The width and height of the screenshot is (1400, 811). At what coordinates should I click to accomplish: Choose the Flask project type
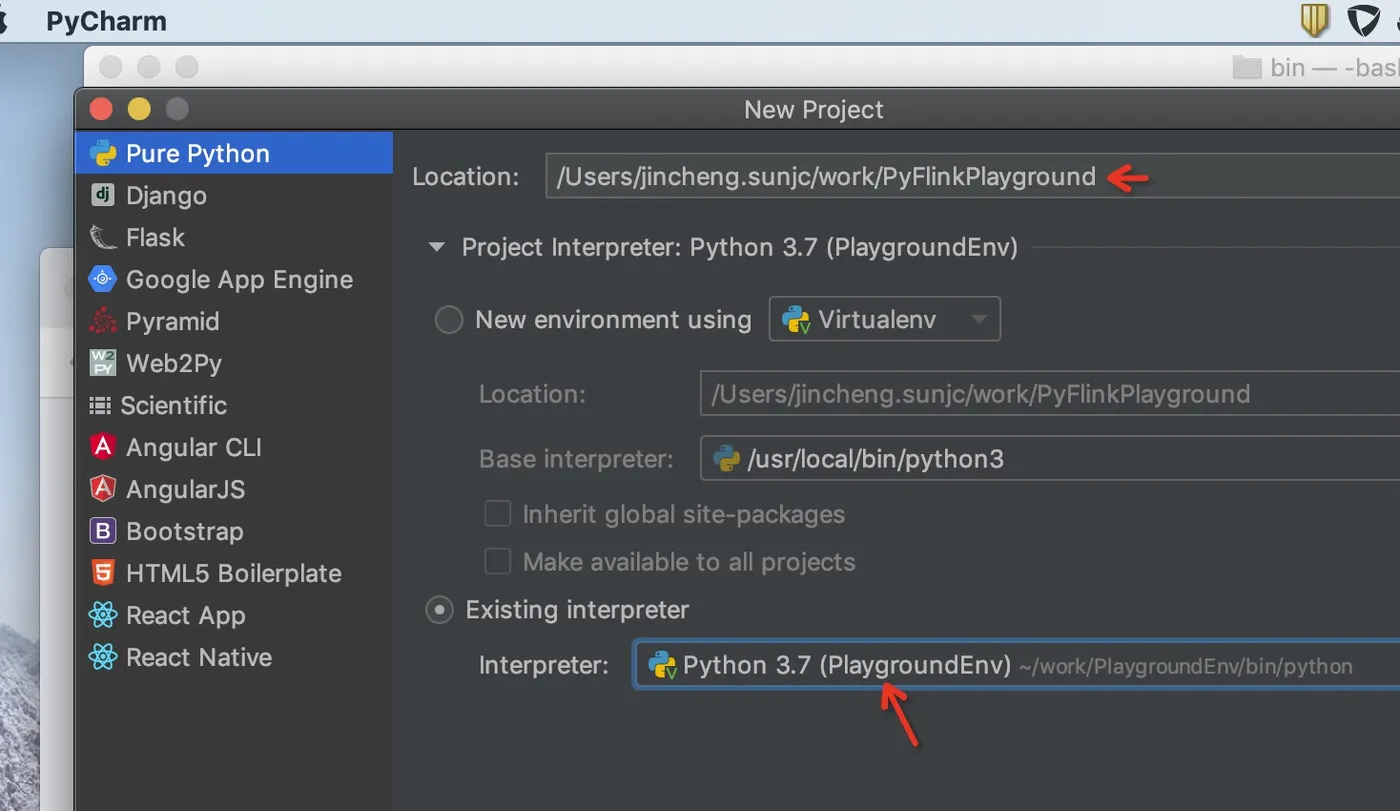pyautogui.click(x=234, y=237)
